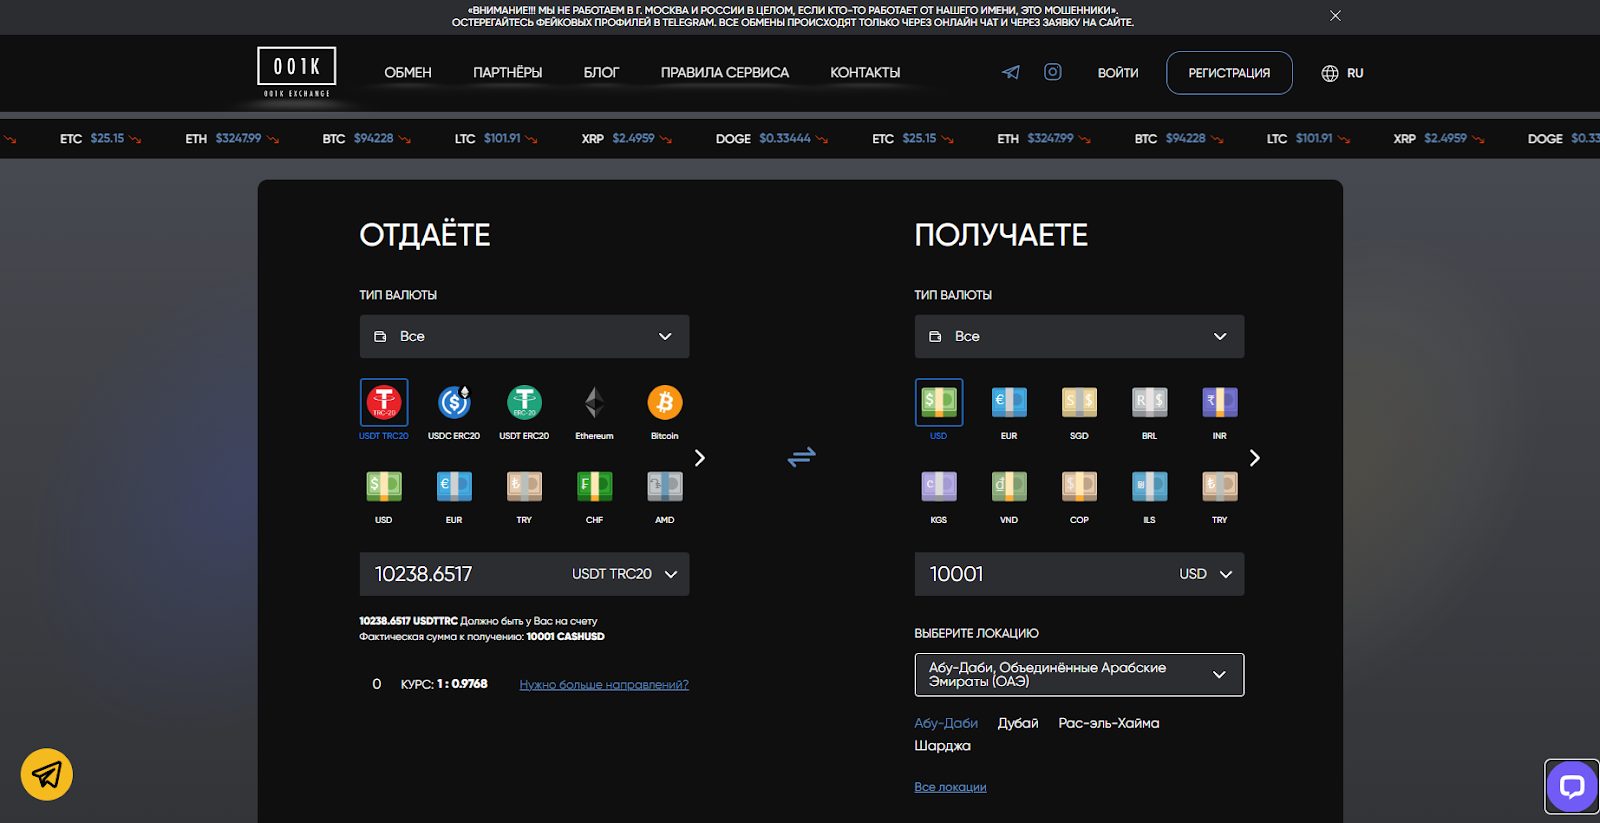Open the Telegram channel icon in header

(x=1011, y=72)
